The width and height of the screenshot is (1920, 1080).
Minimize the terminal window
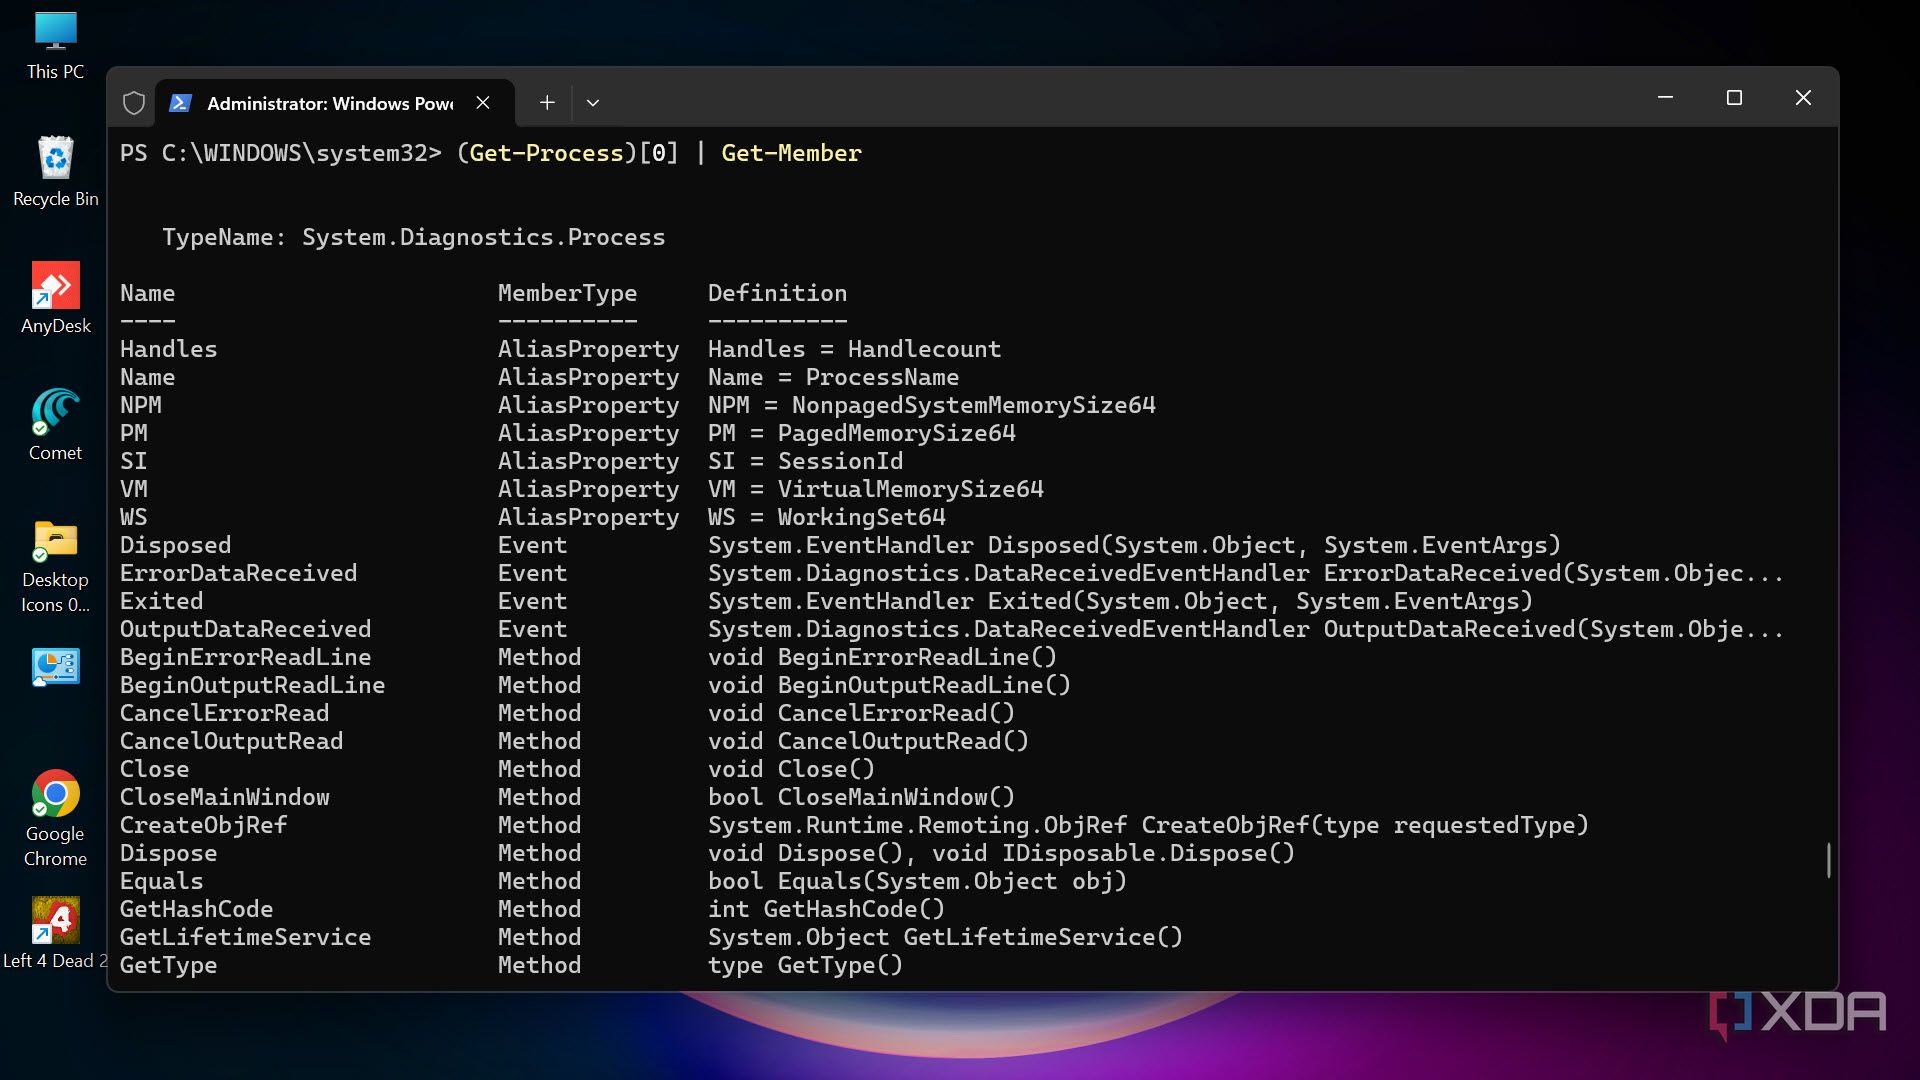[x=1665, y=98]
